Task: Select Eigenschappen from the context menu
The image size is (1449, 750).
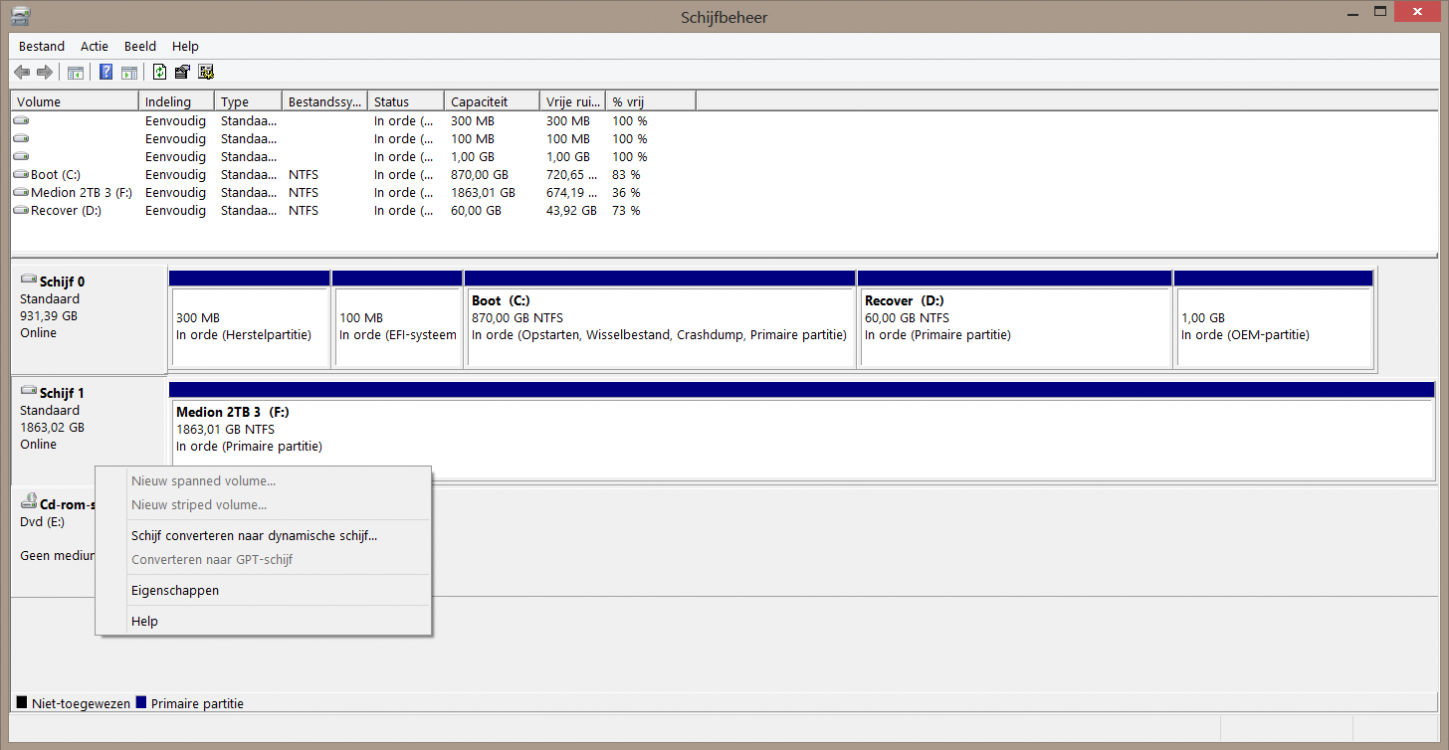Action: [x=175, y=590]
